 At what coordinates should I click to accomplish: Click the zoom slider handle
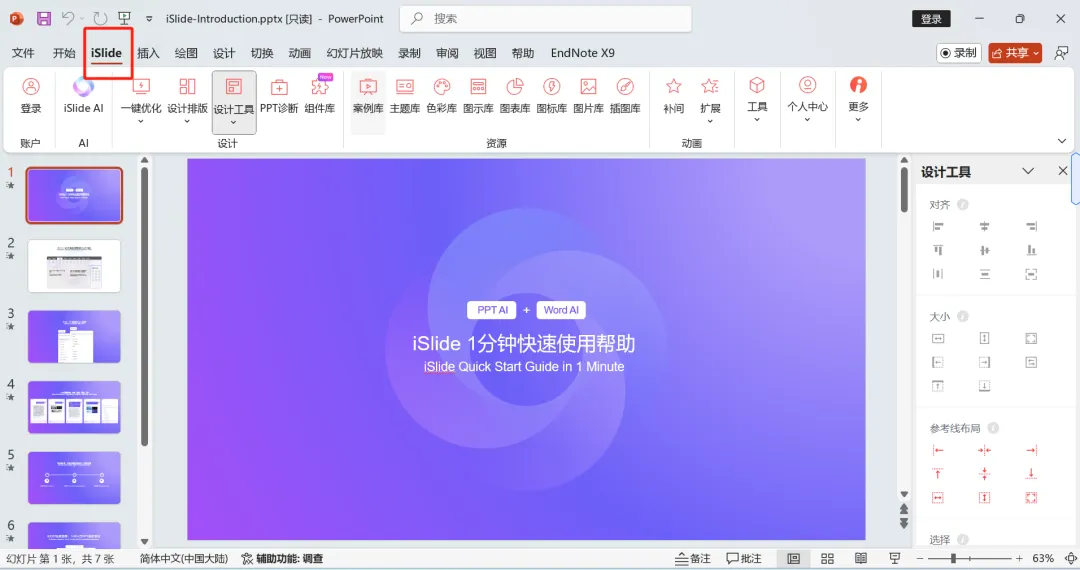tap(953, 558)
